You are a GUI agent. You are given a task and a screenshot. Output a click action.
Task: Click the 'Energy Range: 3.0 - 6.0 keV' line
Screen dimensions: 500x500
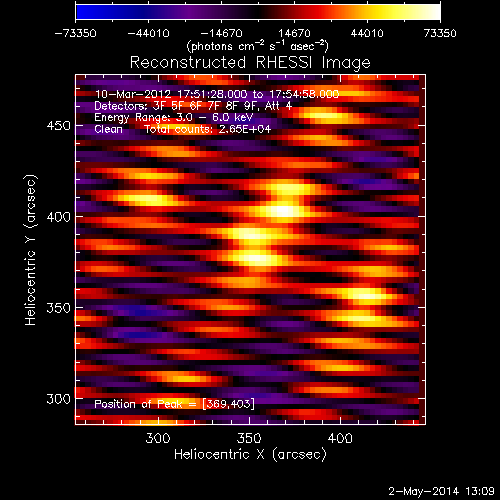click(174, 118)
